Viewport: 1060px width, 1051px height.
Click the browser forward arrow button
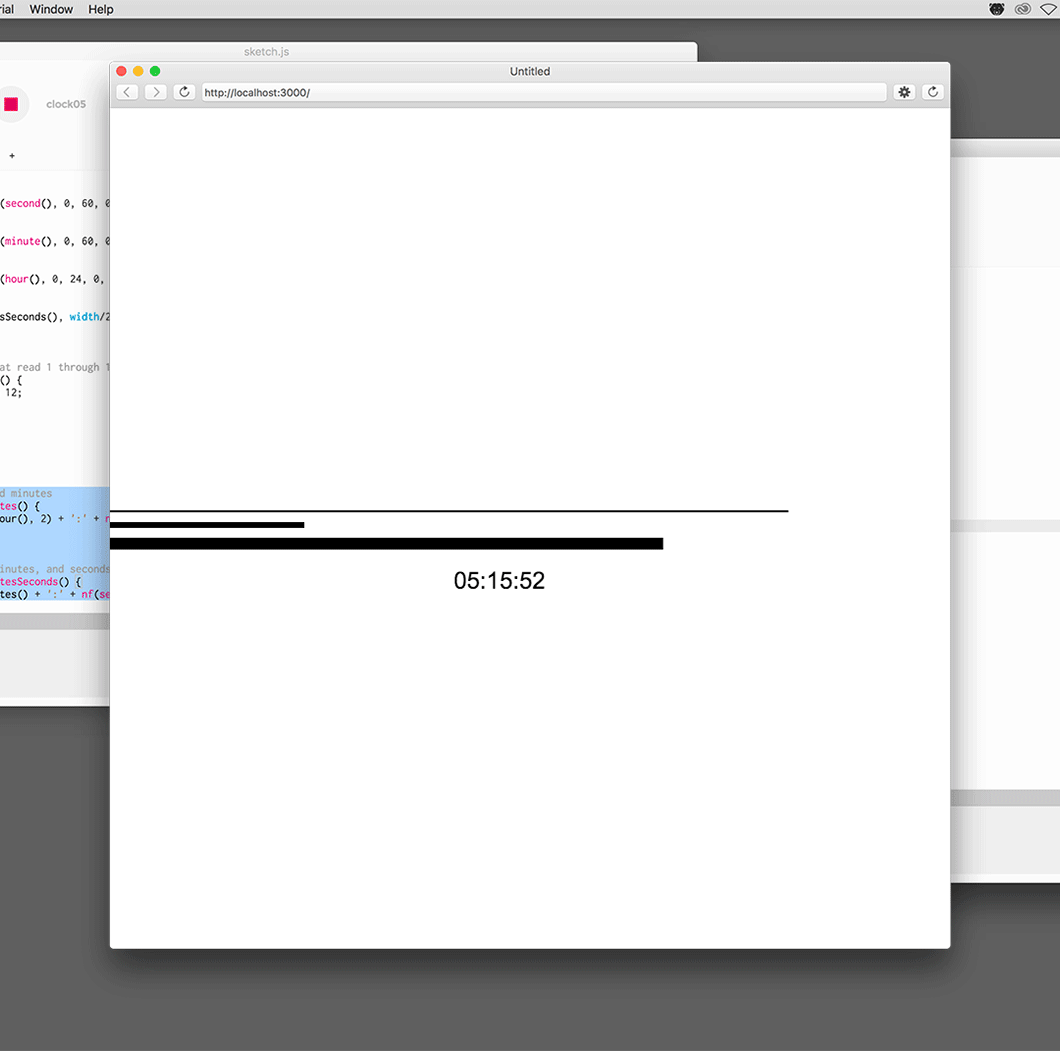pyautogui.click(x=155, y=92)
